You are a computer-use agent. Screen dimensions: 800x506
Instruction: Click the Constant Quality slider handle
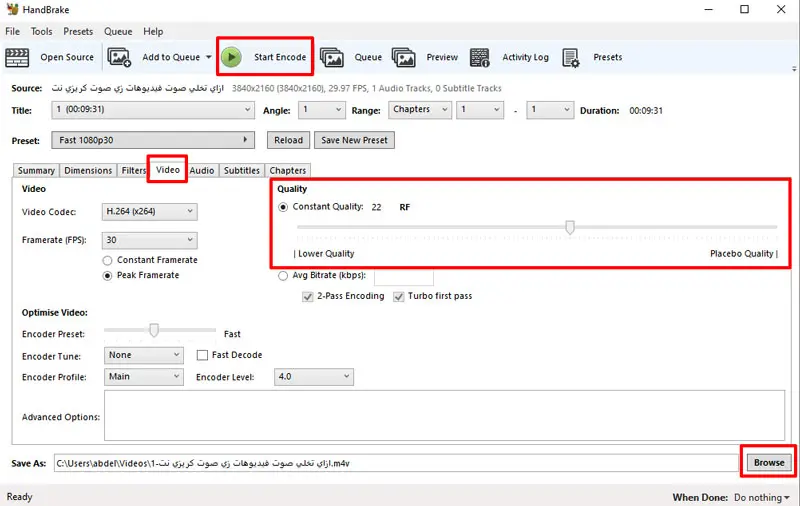click(570, 227)
